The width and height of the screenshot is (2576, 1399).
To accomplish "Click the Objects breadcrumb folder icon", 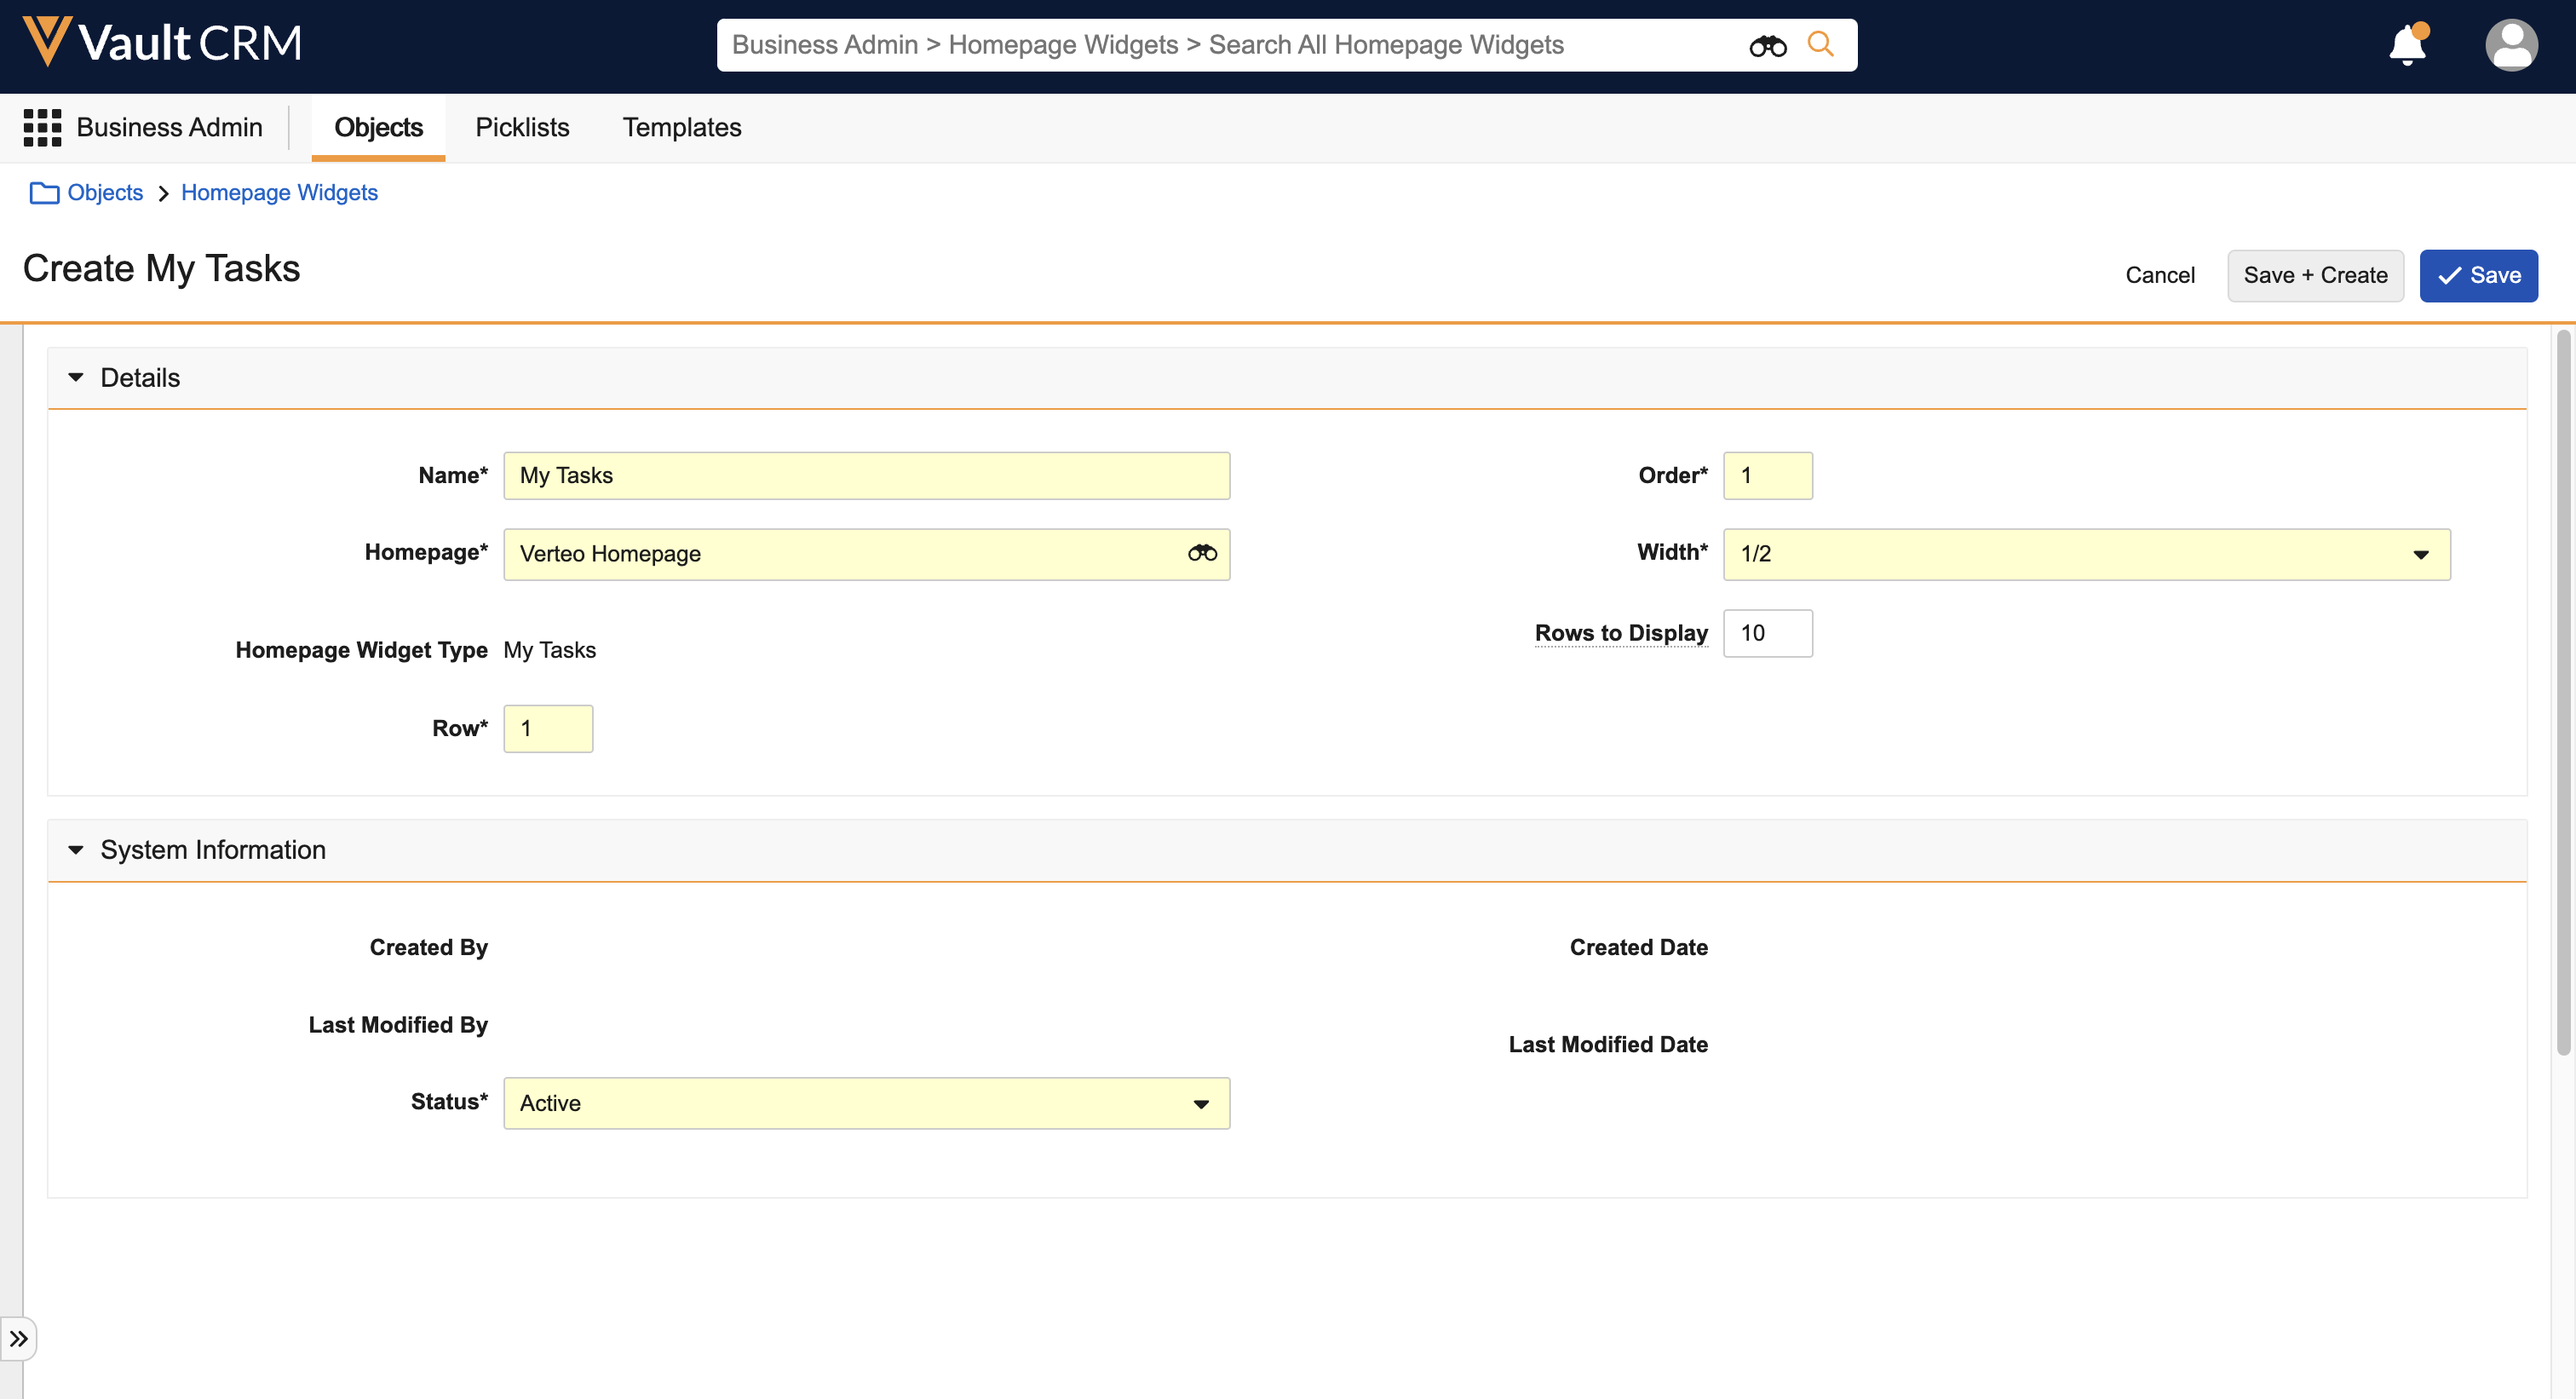I will [44, 193].
